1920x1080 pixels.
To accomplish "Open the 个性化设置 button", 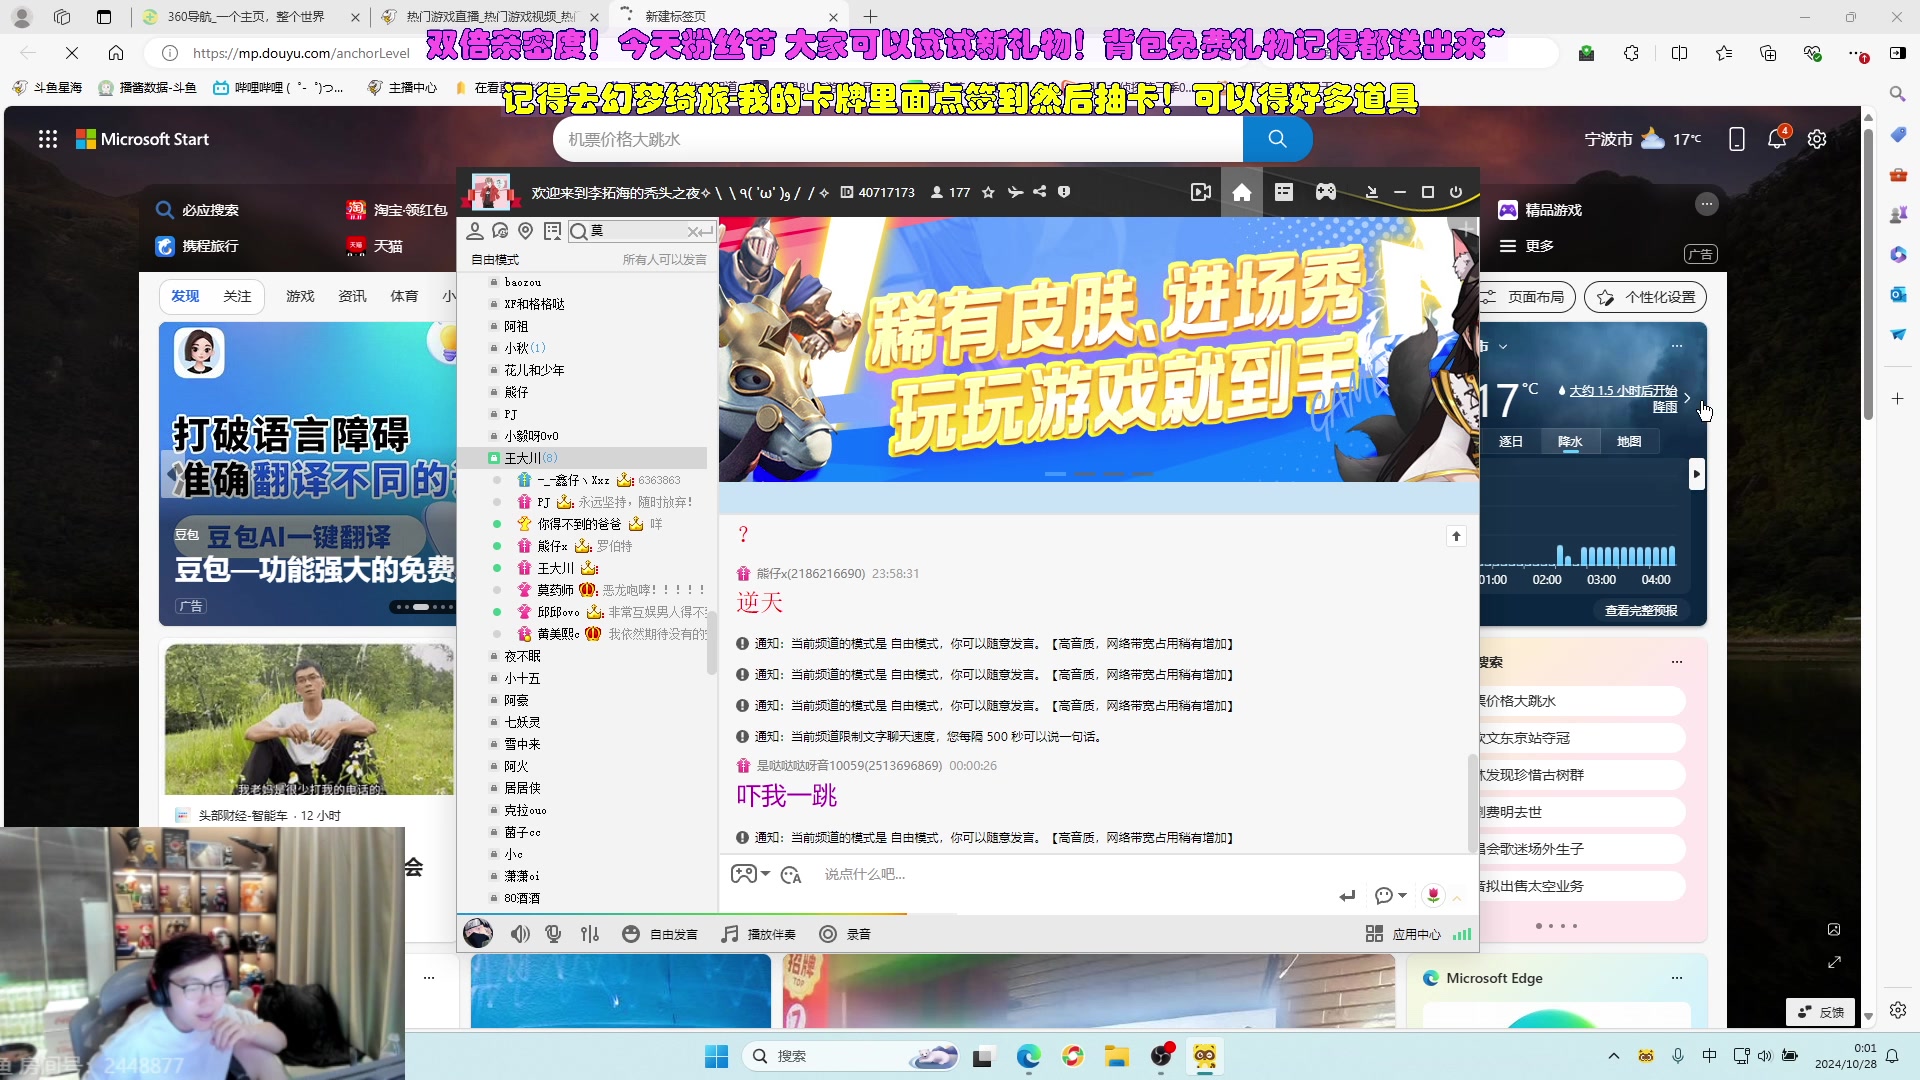I will click(x=1645, y=297).
